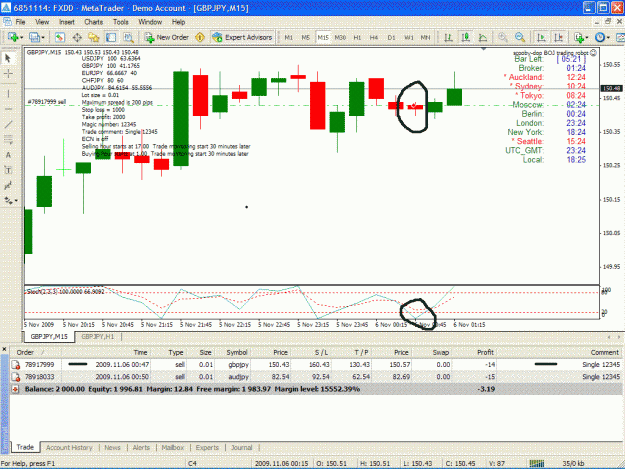625x469 pixels.
Task: Click order 78918033 row icon
Action: coord(16,377)
